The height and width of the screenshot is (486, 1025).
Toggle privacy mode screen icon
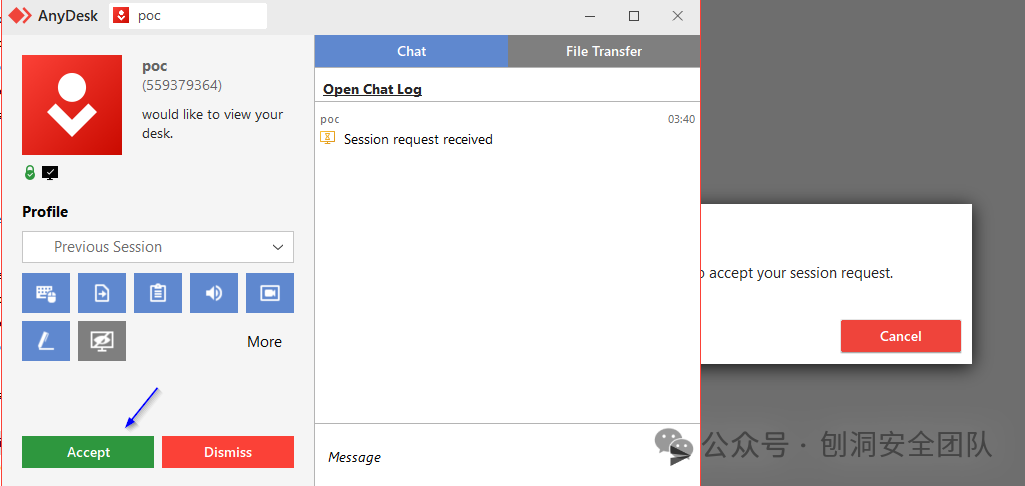(x=102, y=341)
